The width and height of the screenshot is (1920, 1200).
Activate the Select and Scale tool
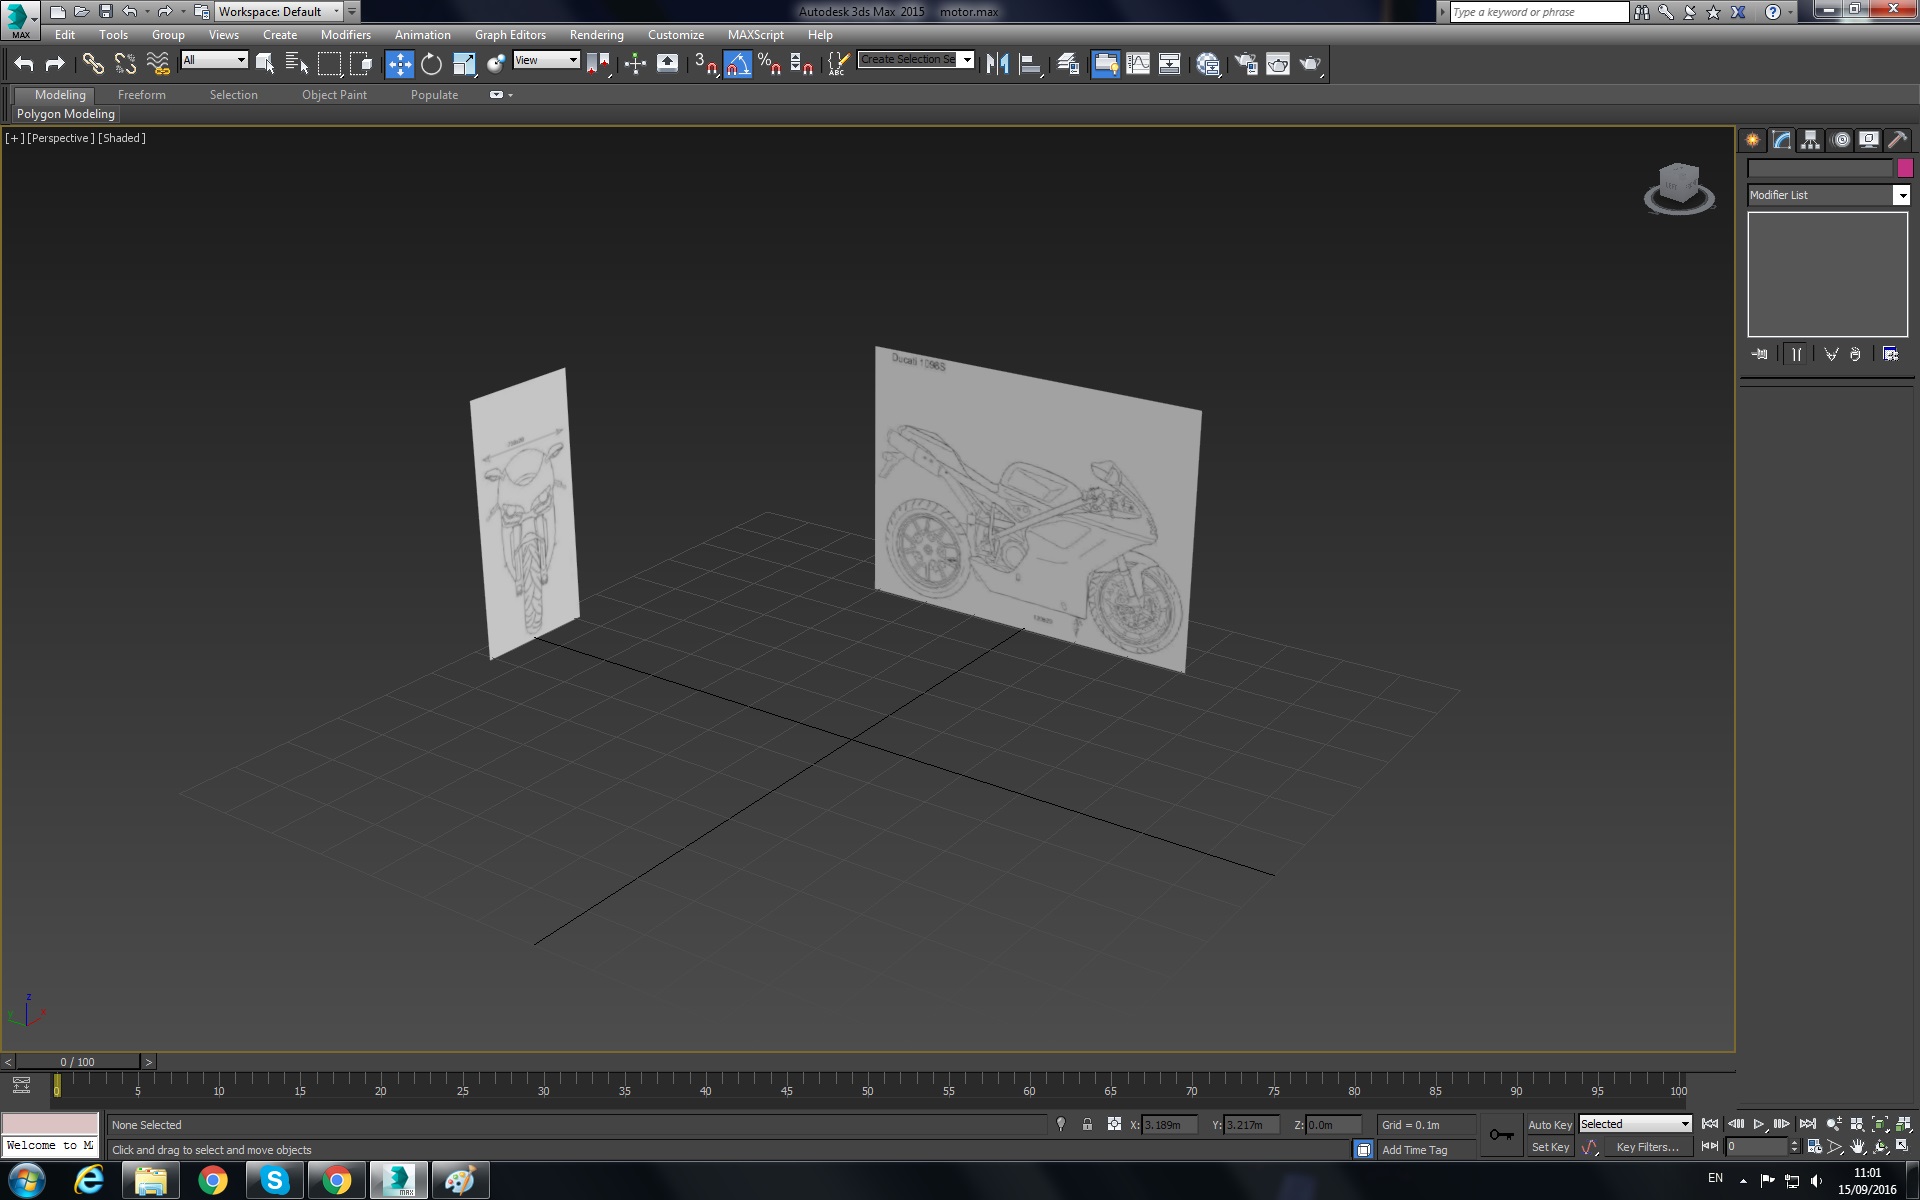[464, 64]
